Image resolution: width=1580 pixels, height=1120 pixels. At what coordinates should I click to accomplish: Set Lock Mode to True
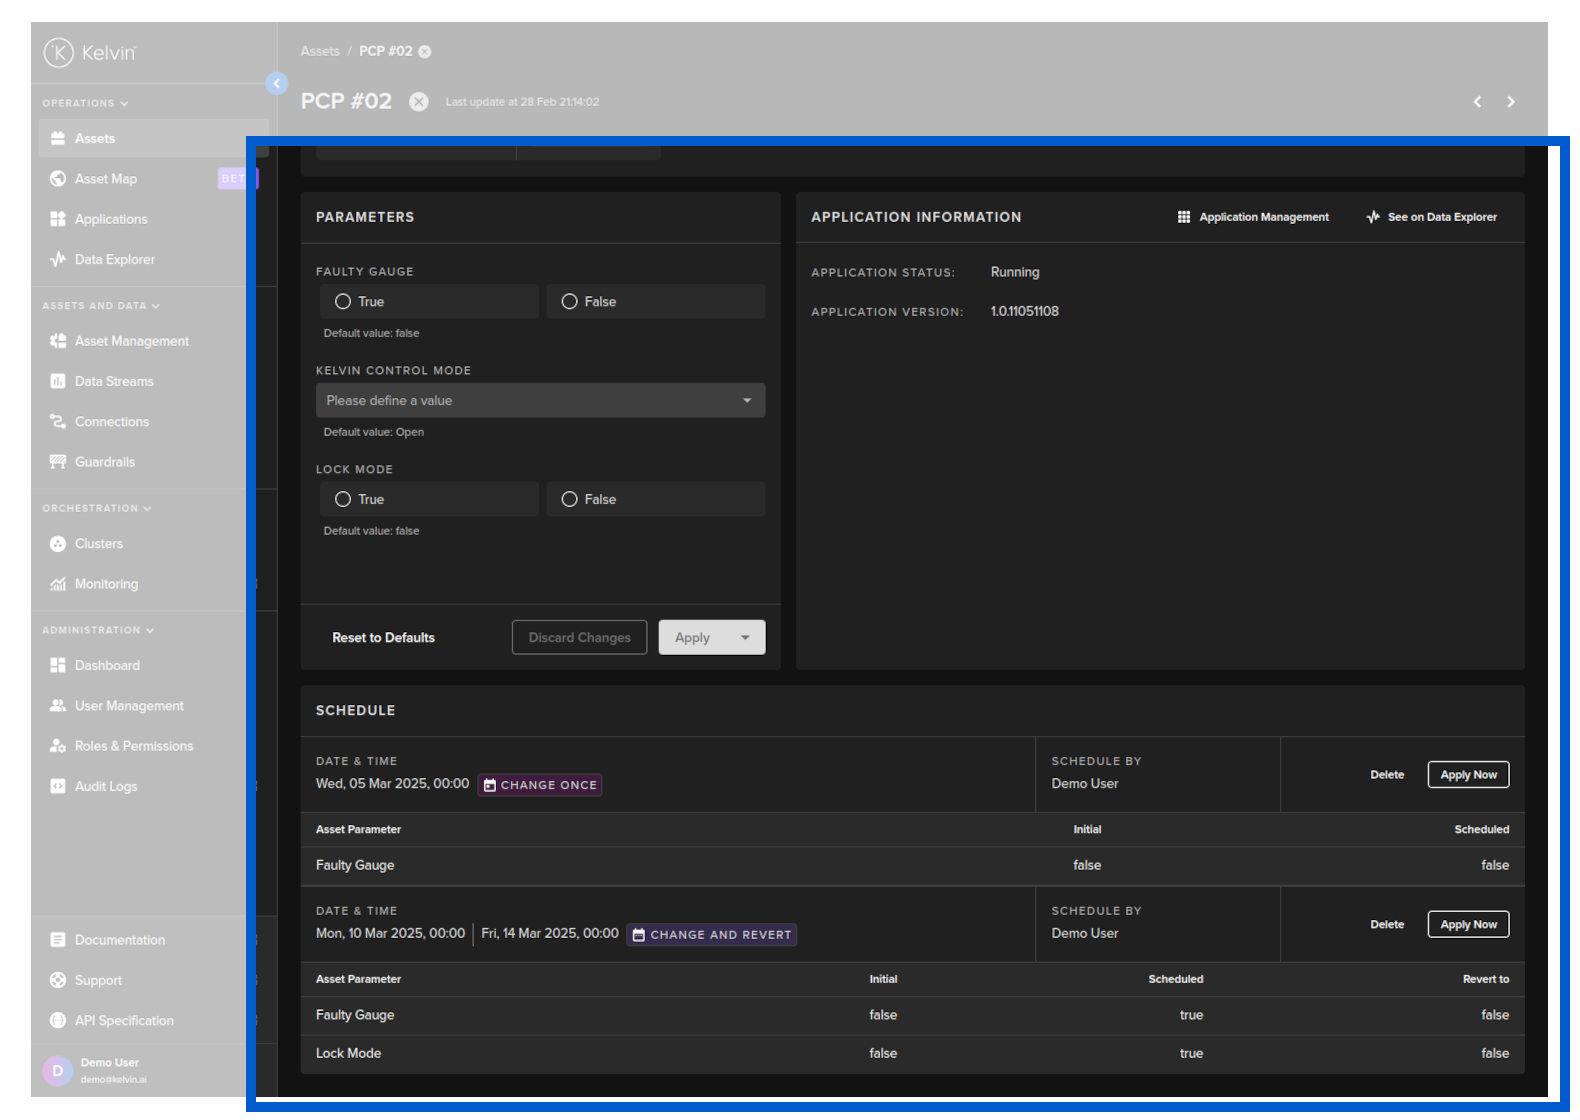tap(343, 500)
